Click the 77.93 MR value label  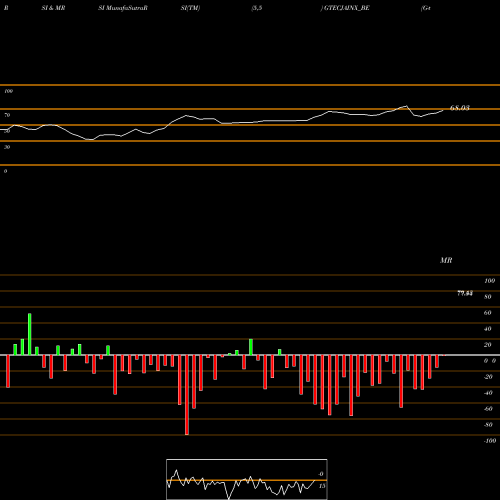(465, 293)
